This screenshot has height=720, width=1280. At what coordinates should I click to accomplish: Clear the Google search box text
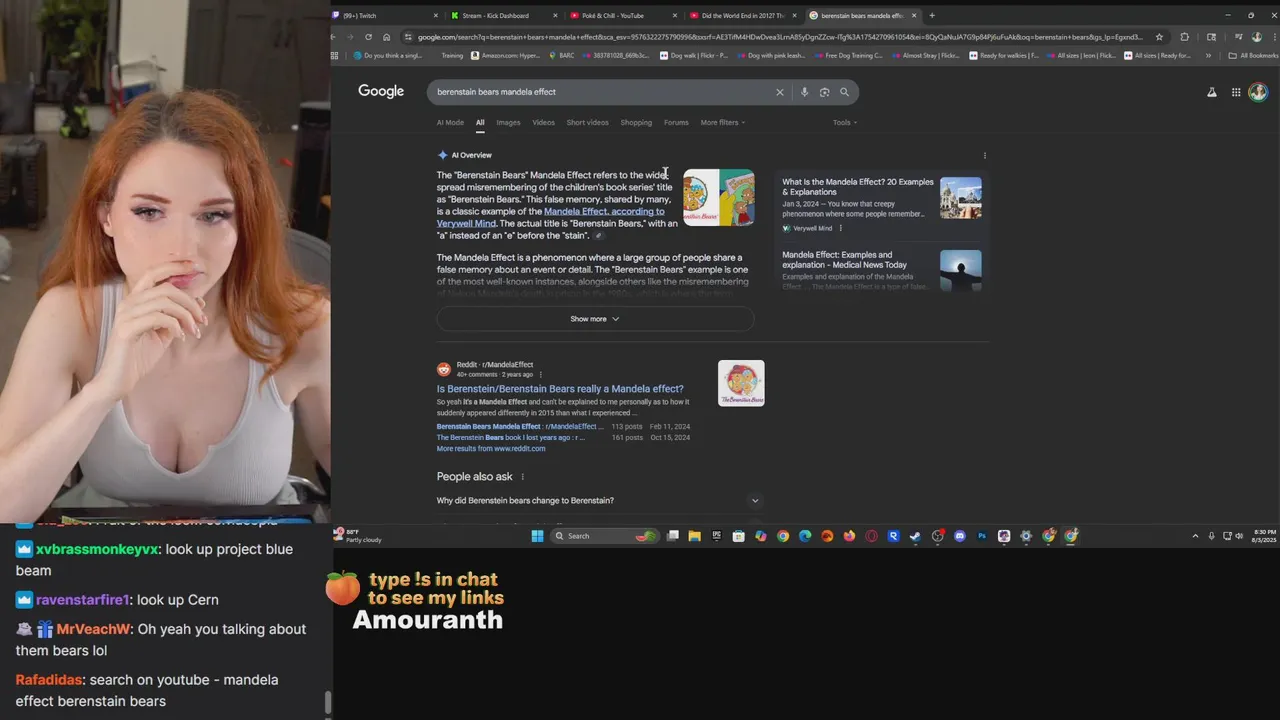tap(780, 92)
